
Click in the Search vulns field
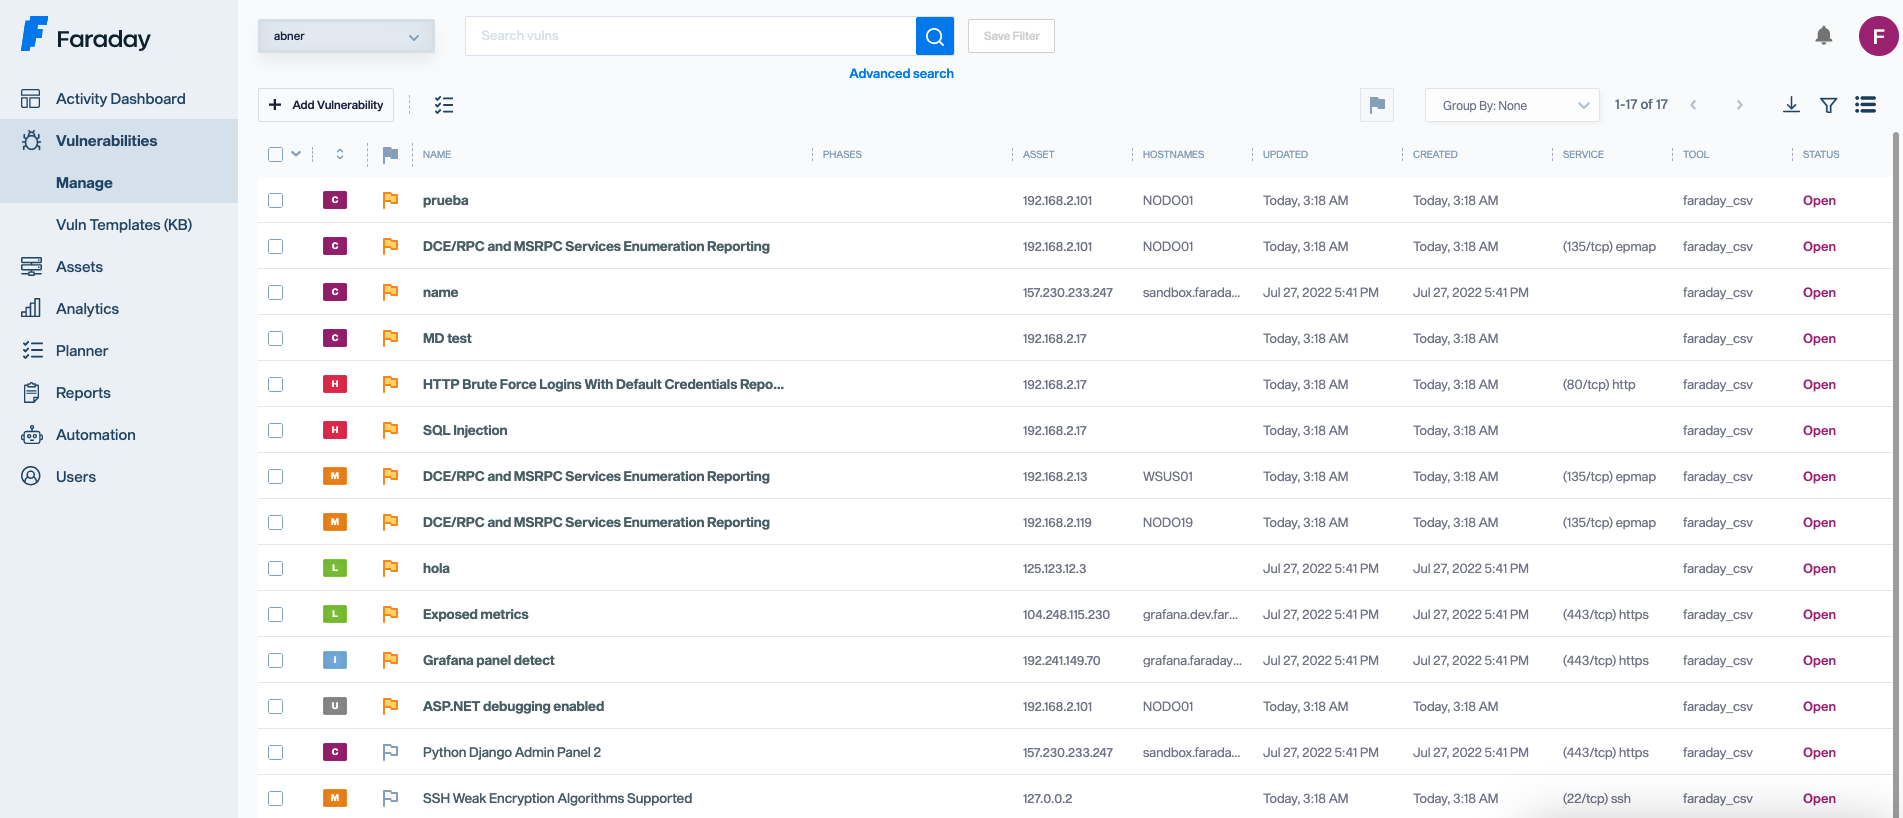pyautogui.click(x=690, y=36)
